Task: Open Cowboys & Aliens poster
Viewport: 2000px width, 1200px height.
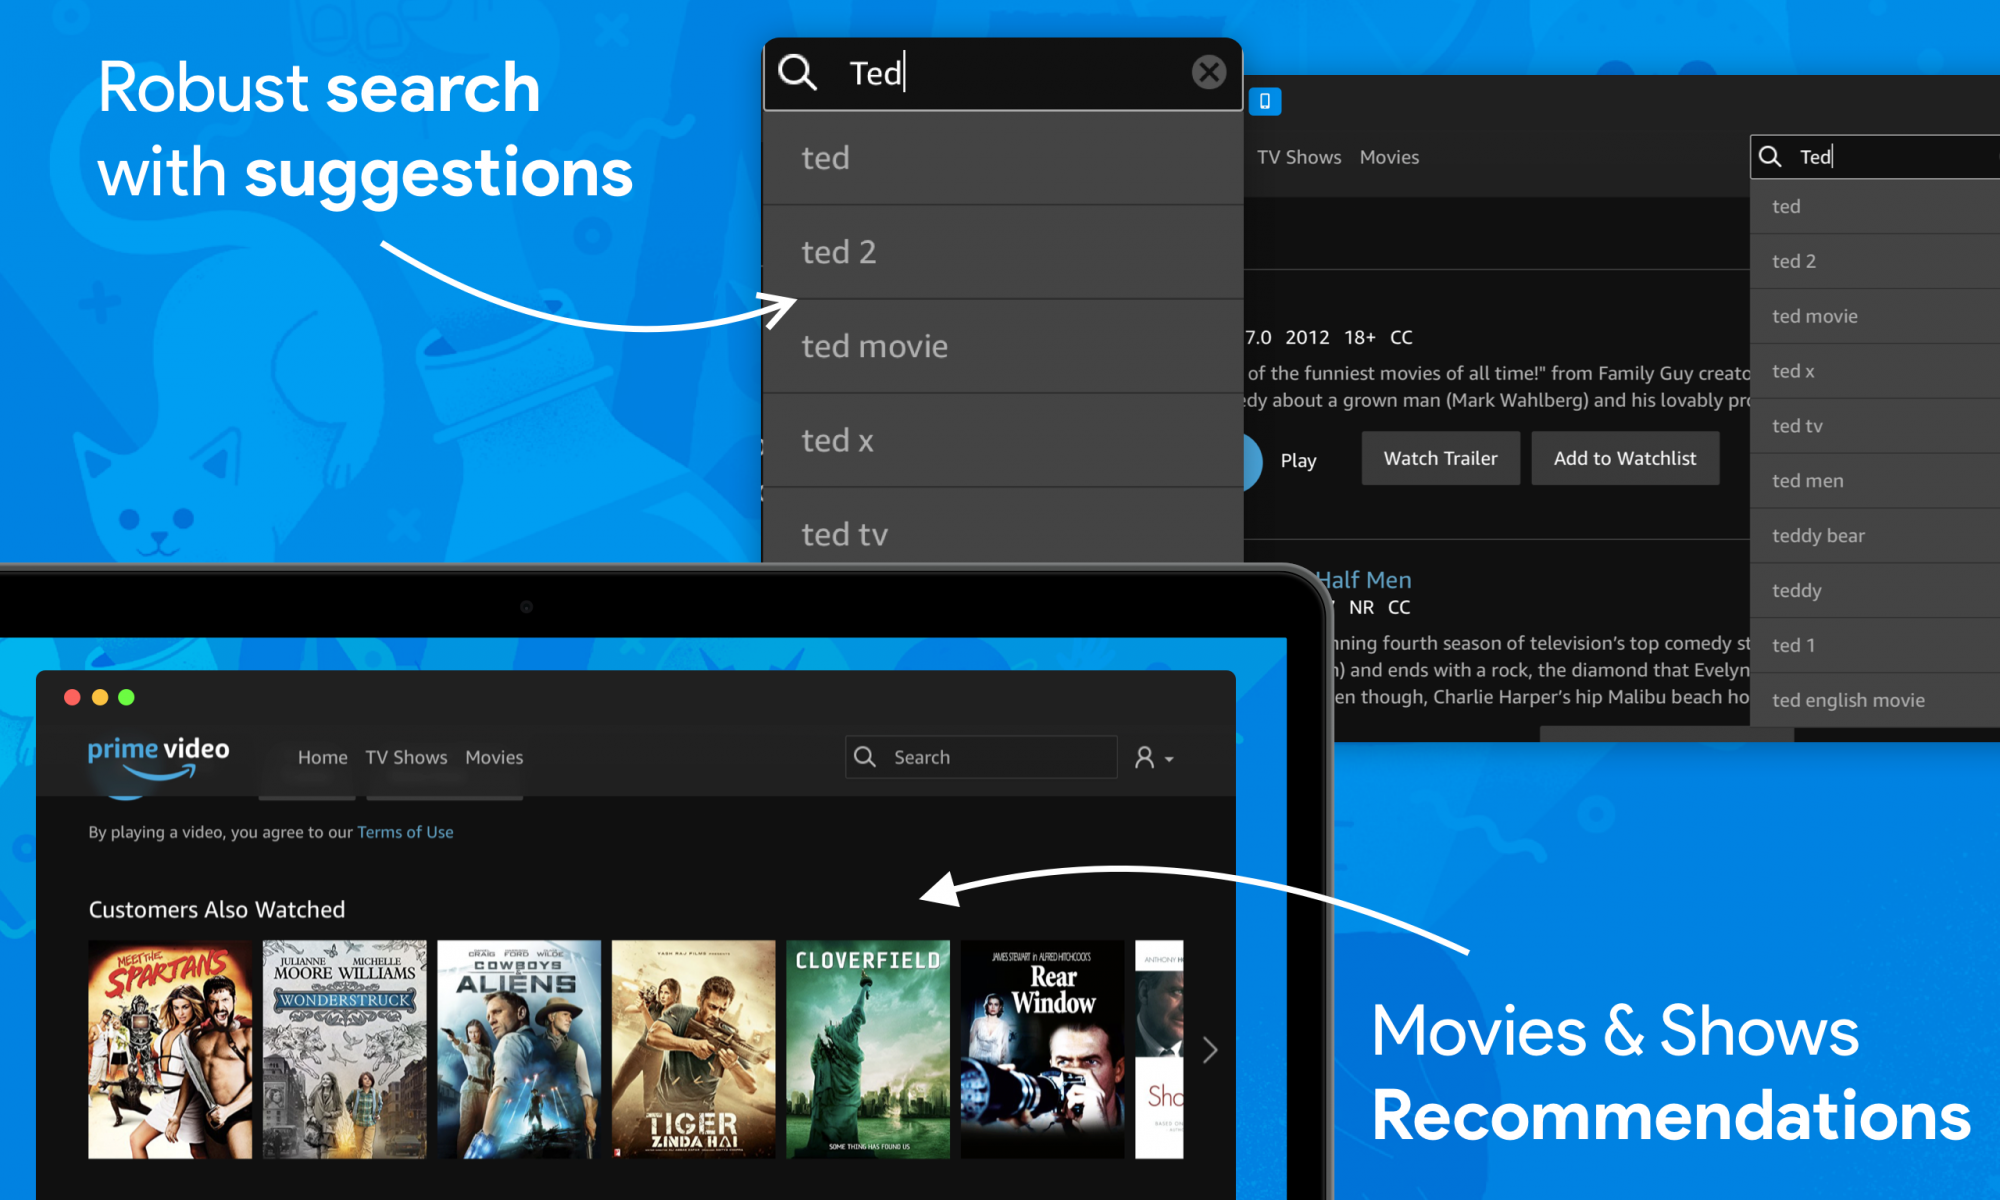Action: click(519, 1049)
